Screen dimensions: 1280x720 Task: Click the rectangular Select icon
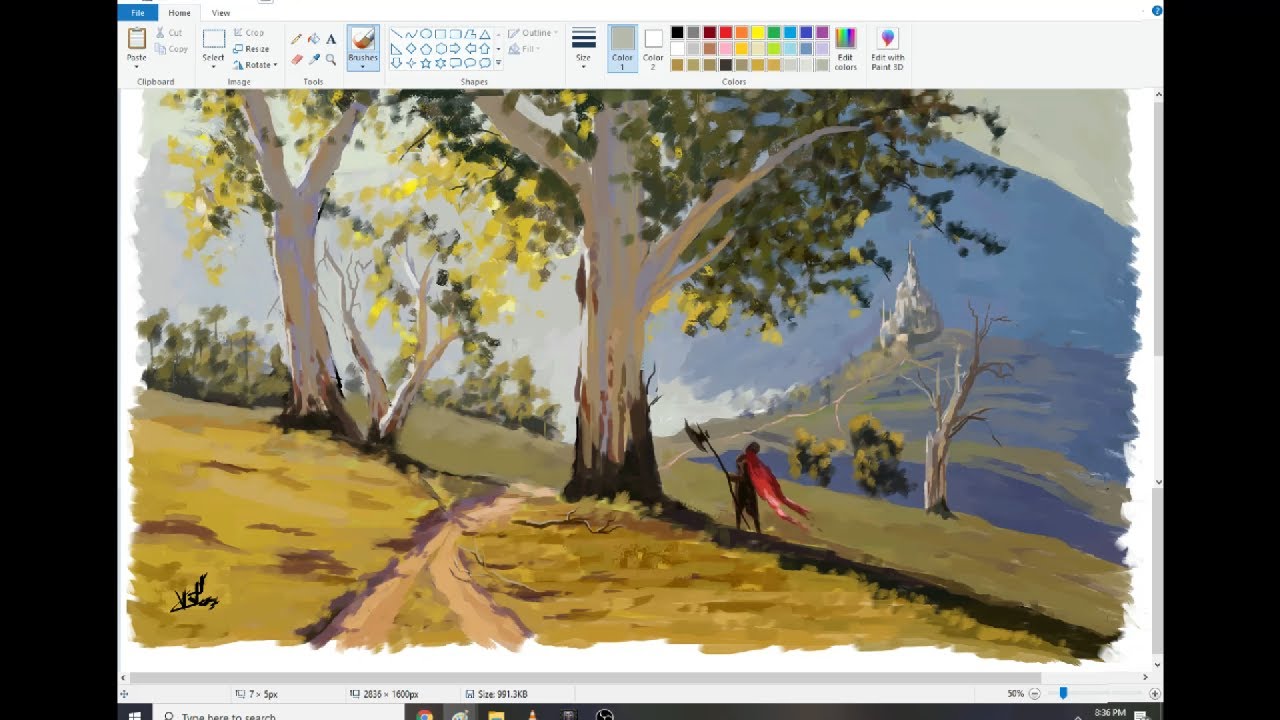pos(214,39)
